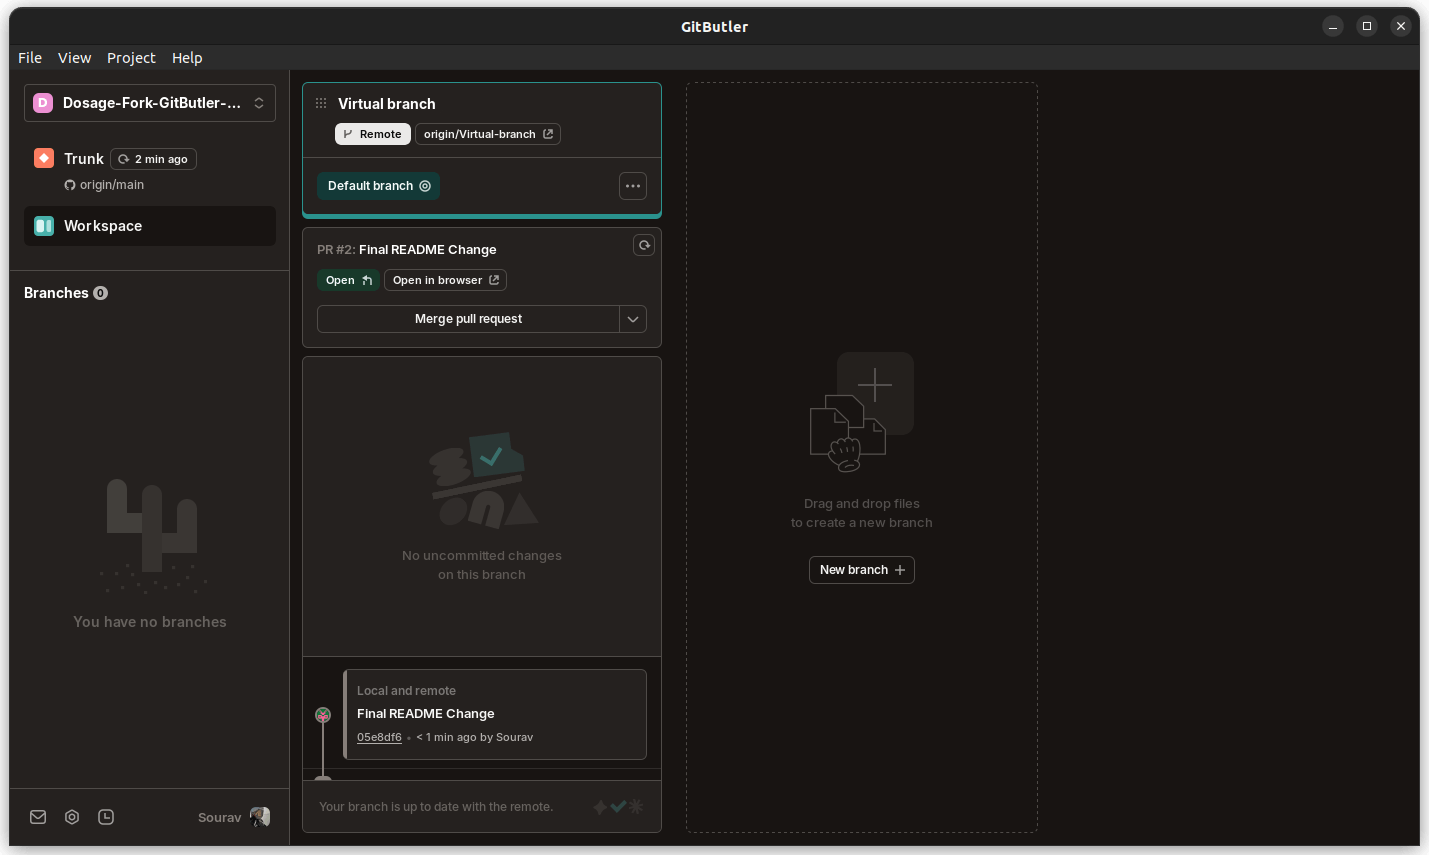Viewport: 1429px width, 855px height.
Task: Click the GitHub icon beside origin/main
Action: pos(68,184)
